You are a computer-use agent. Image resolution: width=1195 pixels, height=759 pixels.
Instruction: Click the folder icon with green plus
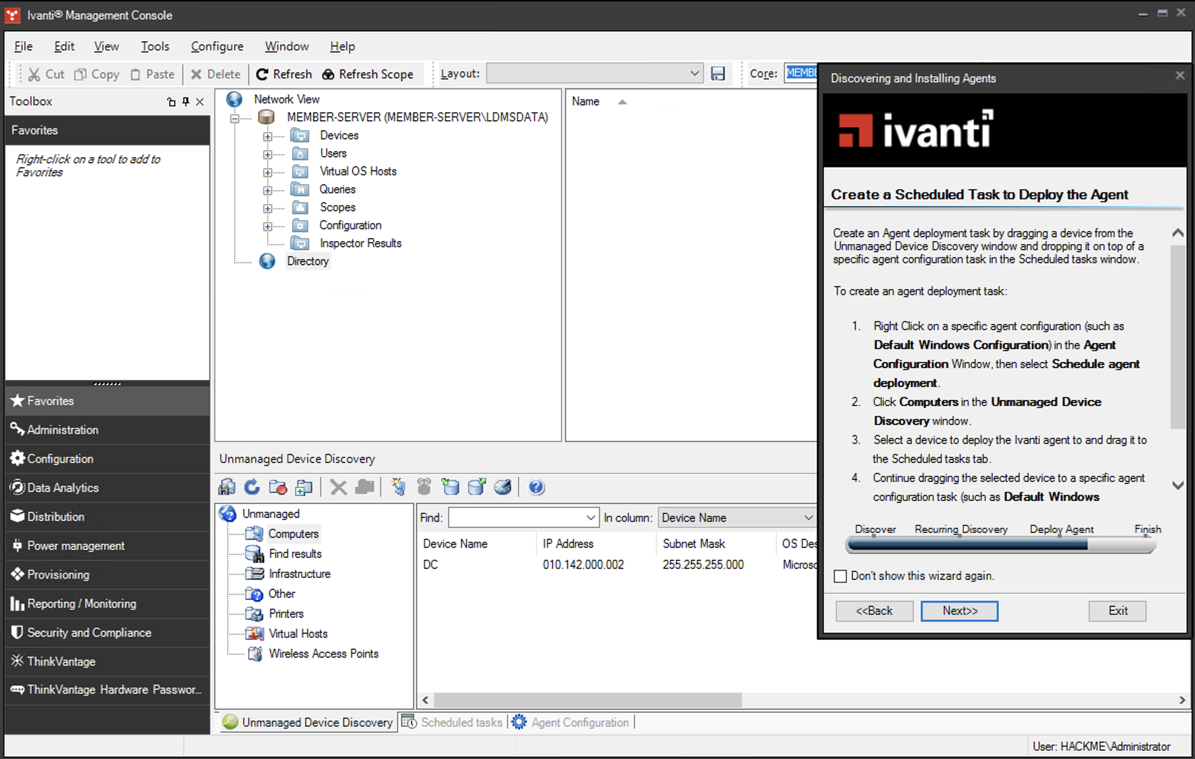click(304, 487)
